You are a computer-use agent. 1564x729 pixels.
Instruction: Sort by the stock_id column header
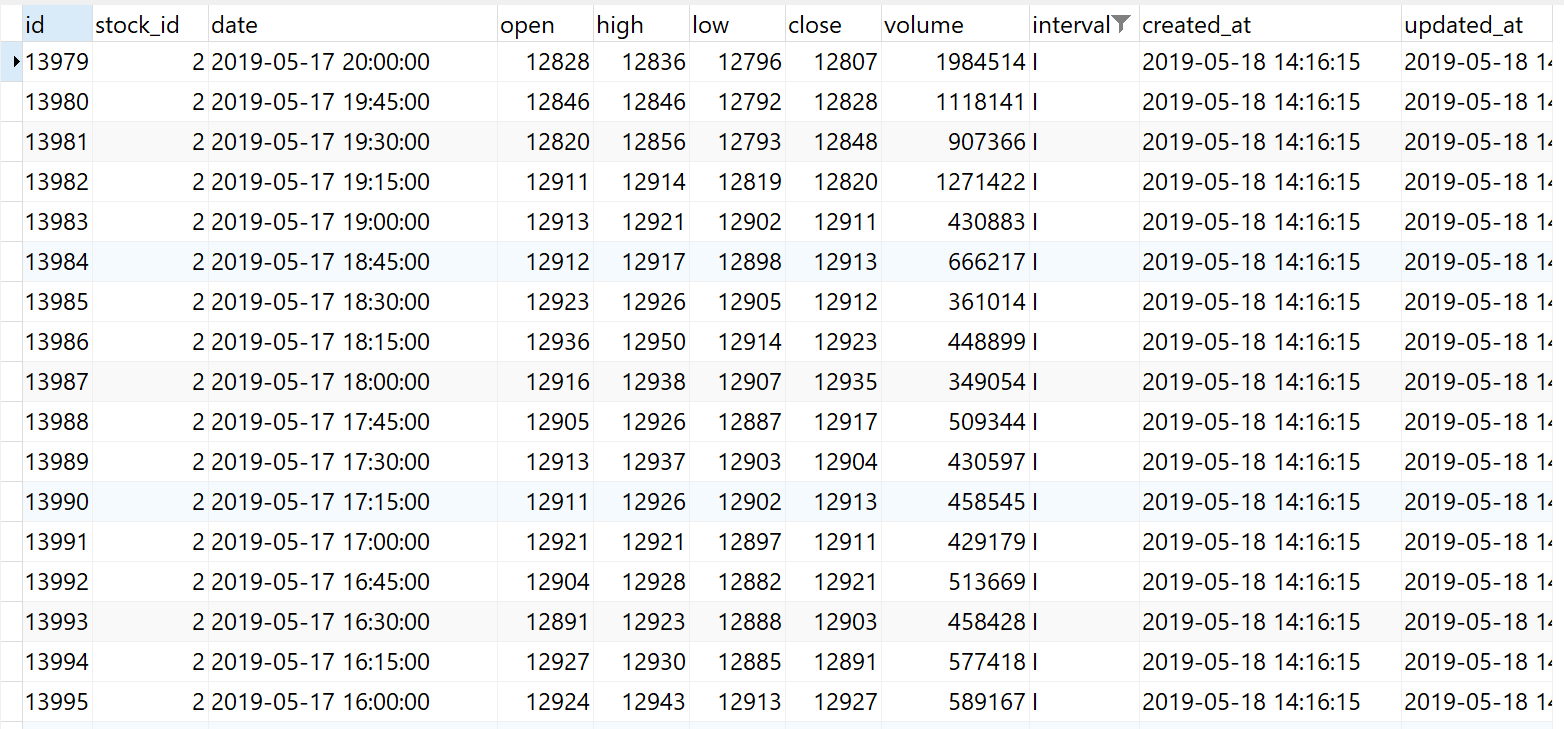[x=150, y=25]
